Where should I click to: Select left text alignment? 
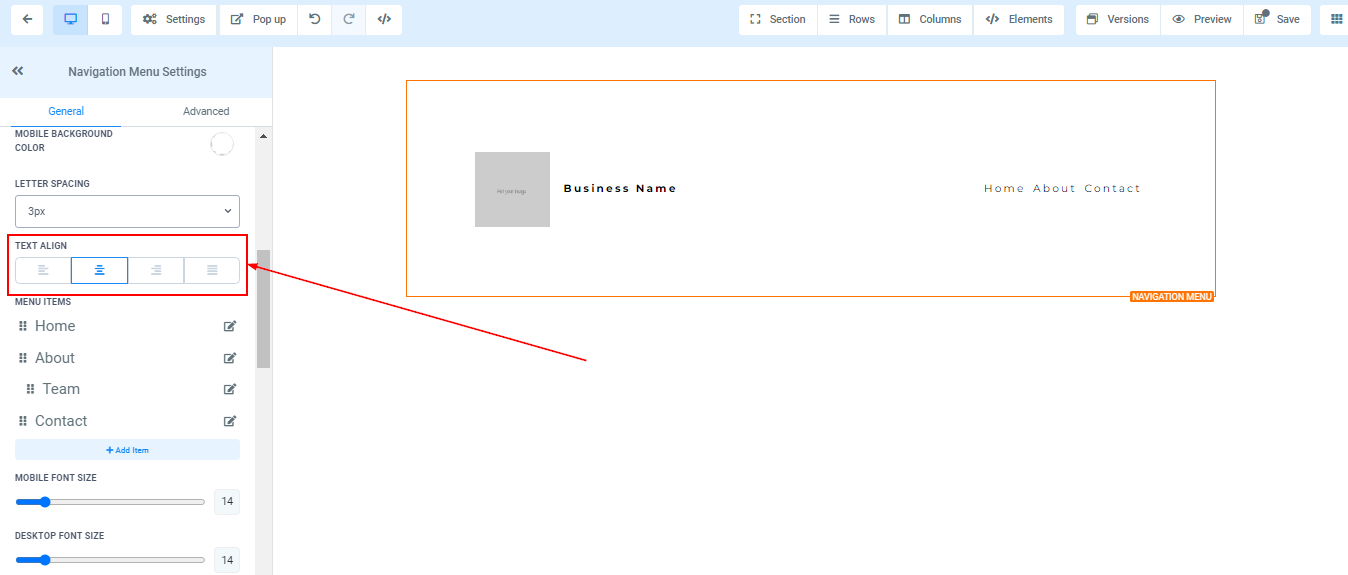point(43,270)
